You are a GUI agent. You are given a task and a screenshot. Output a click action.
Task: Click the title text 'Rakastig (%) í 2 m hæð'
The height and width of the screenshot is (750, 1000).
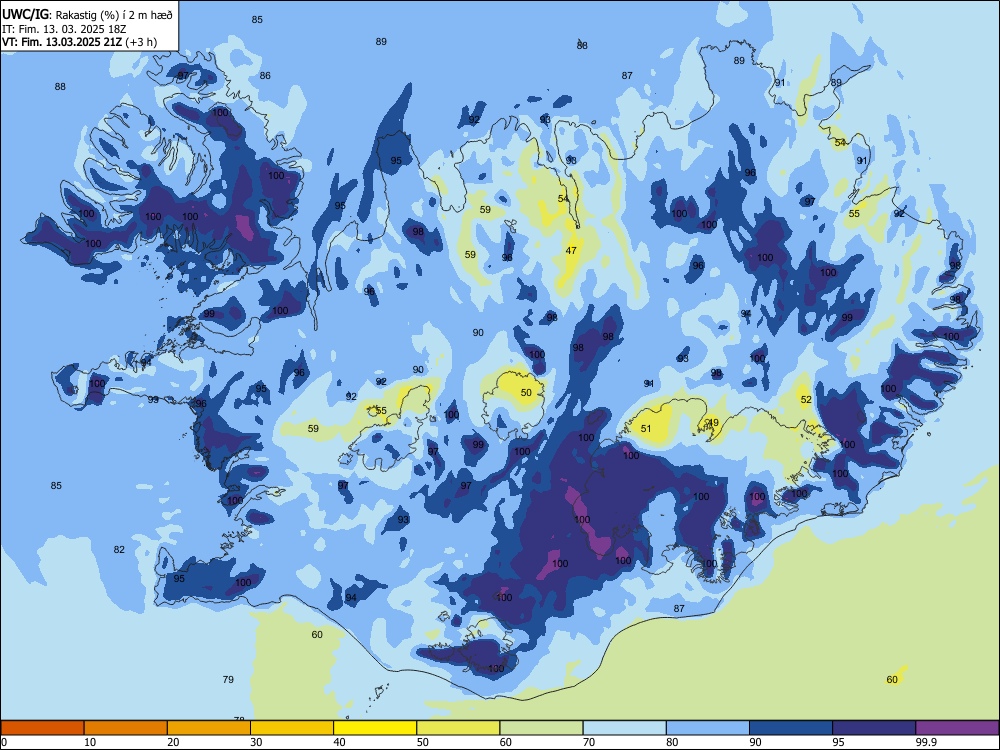pos(114,15)
